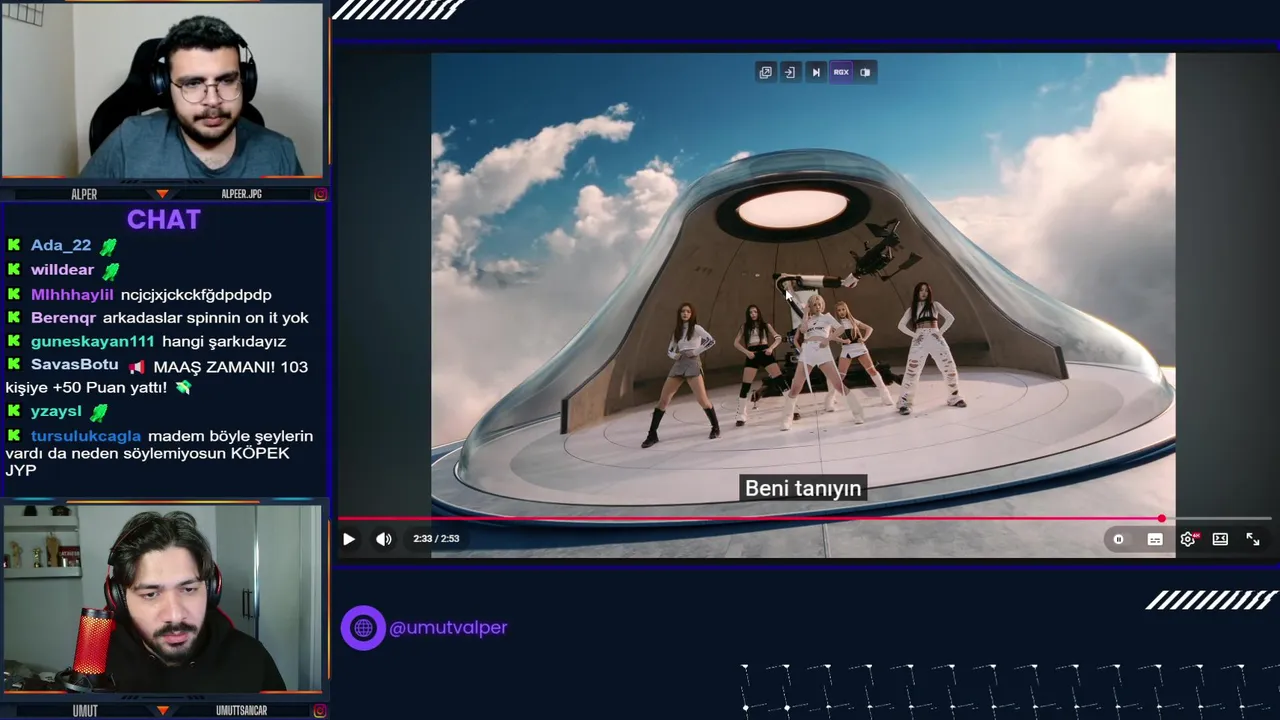This screenshot has width=1280, height=720.
Task: Click the 2:33 / 2:53 time display
Action: (x=436, y=539)
